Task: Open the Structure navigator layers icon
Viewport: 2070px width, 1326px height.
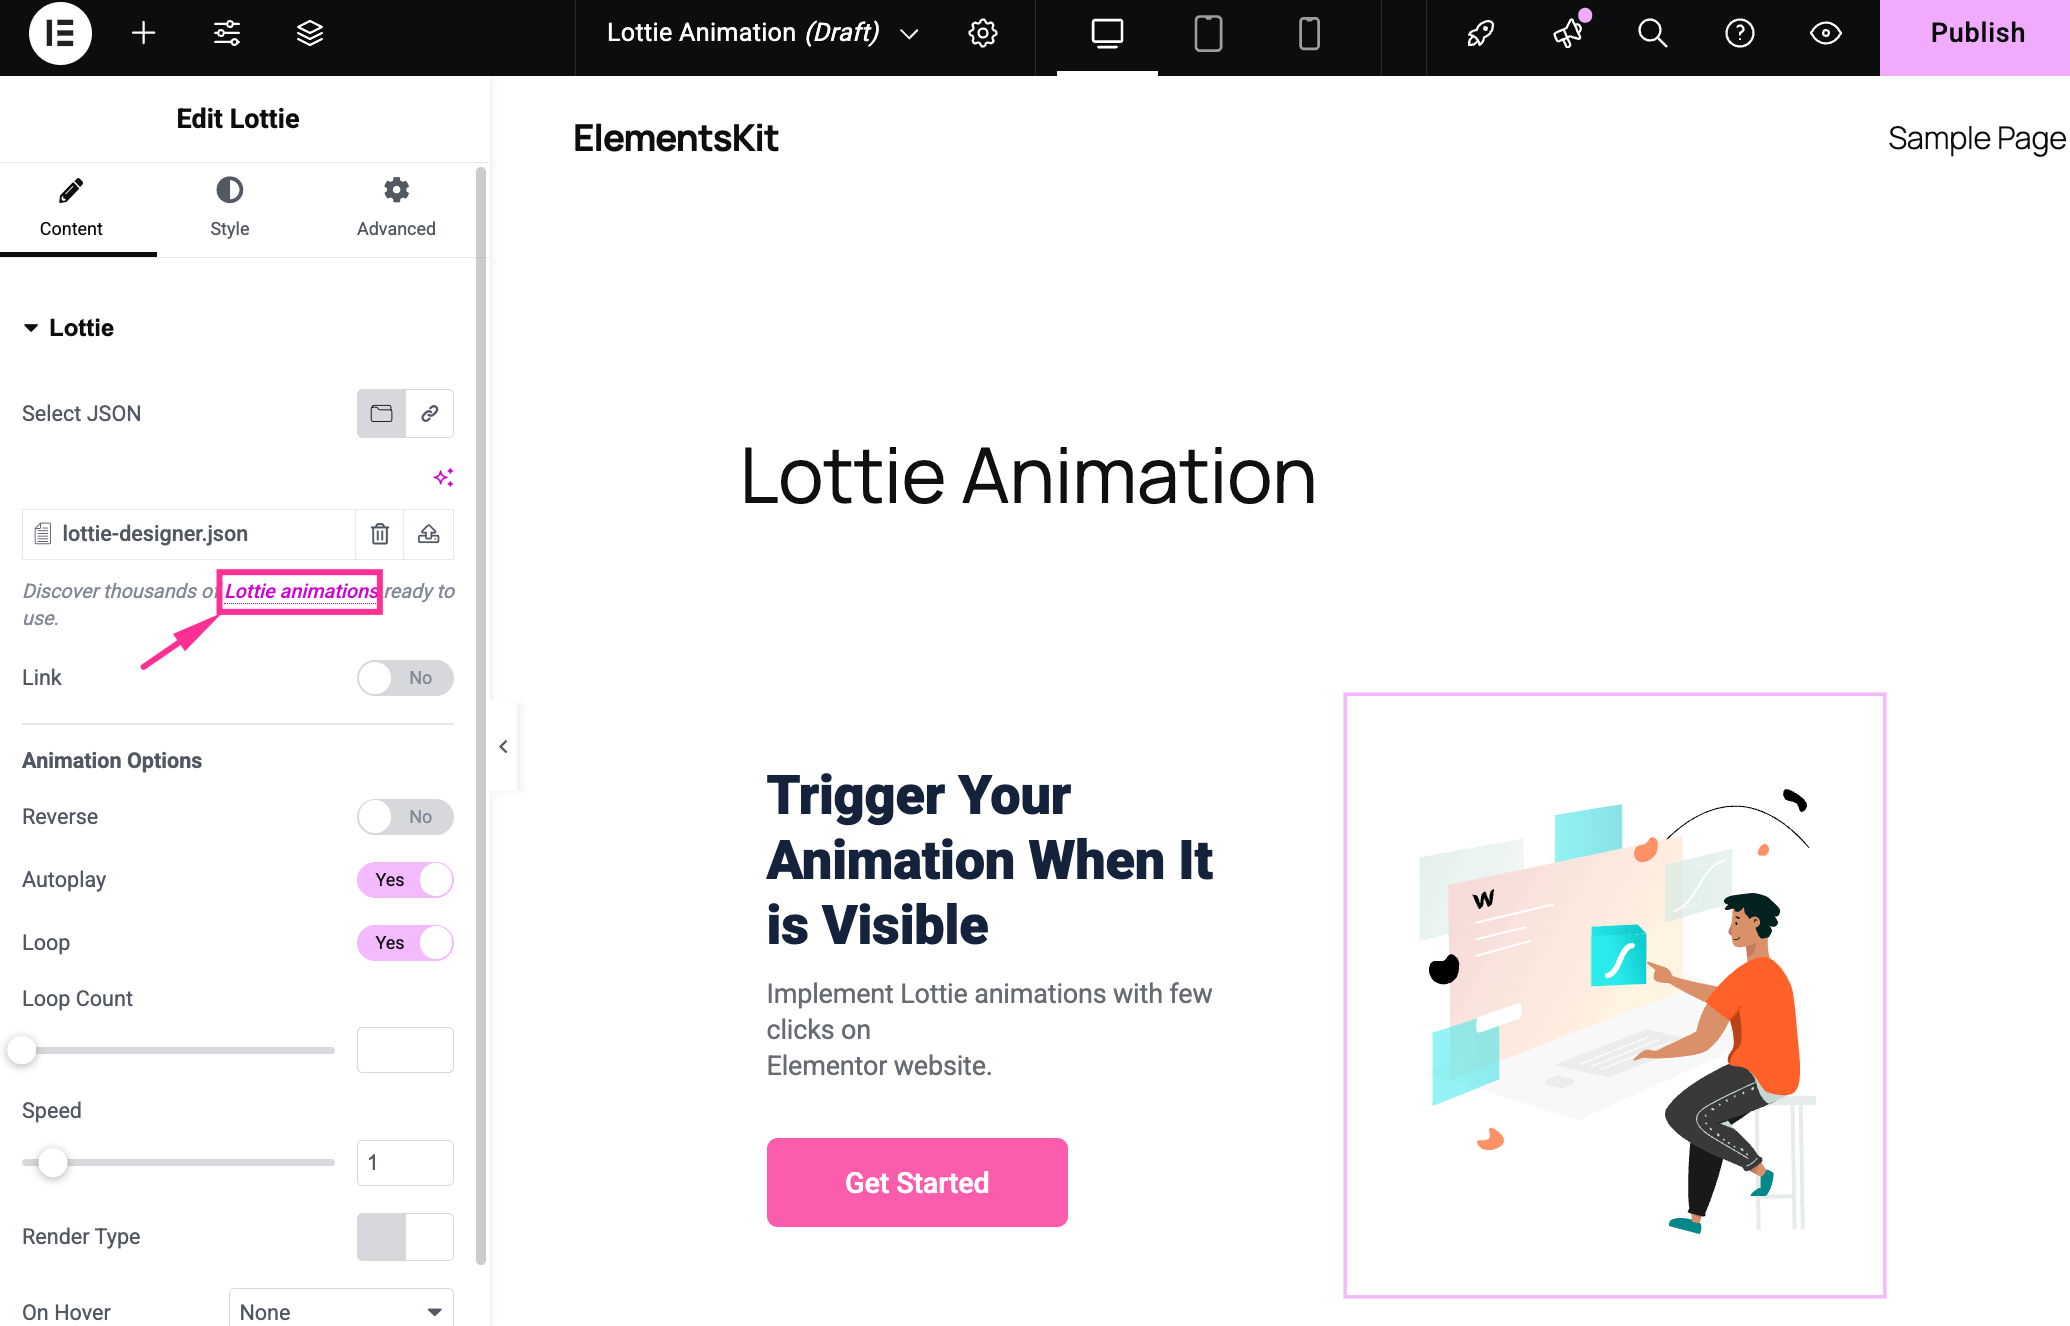Action: pos(309,33)
